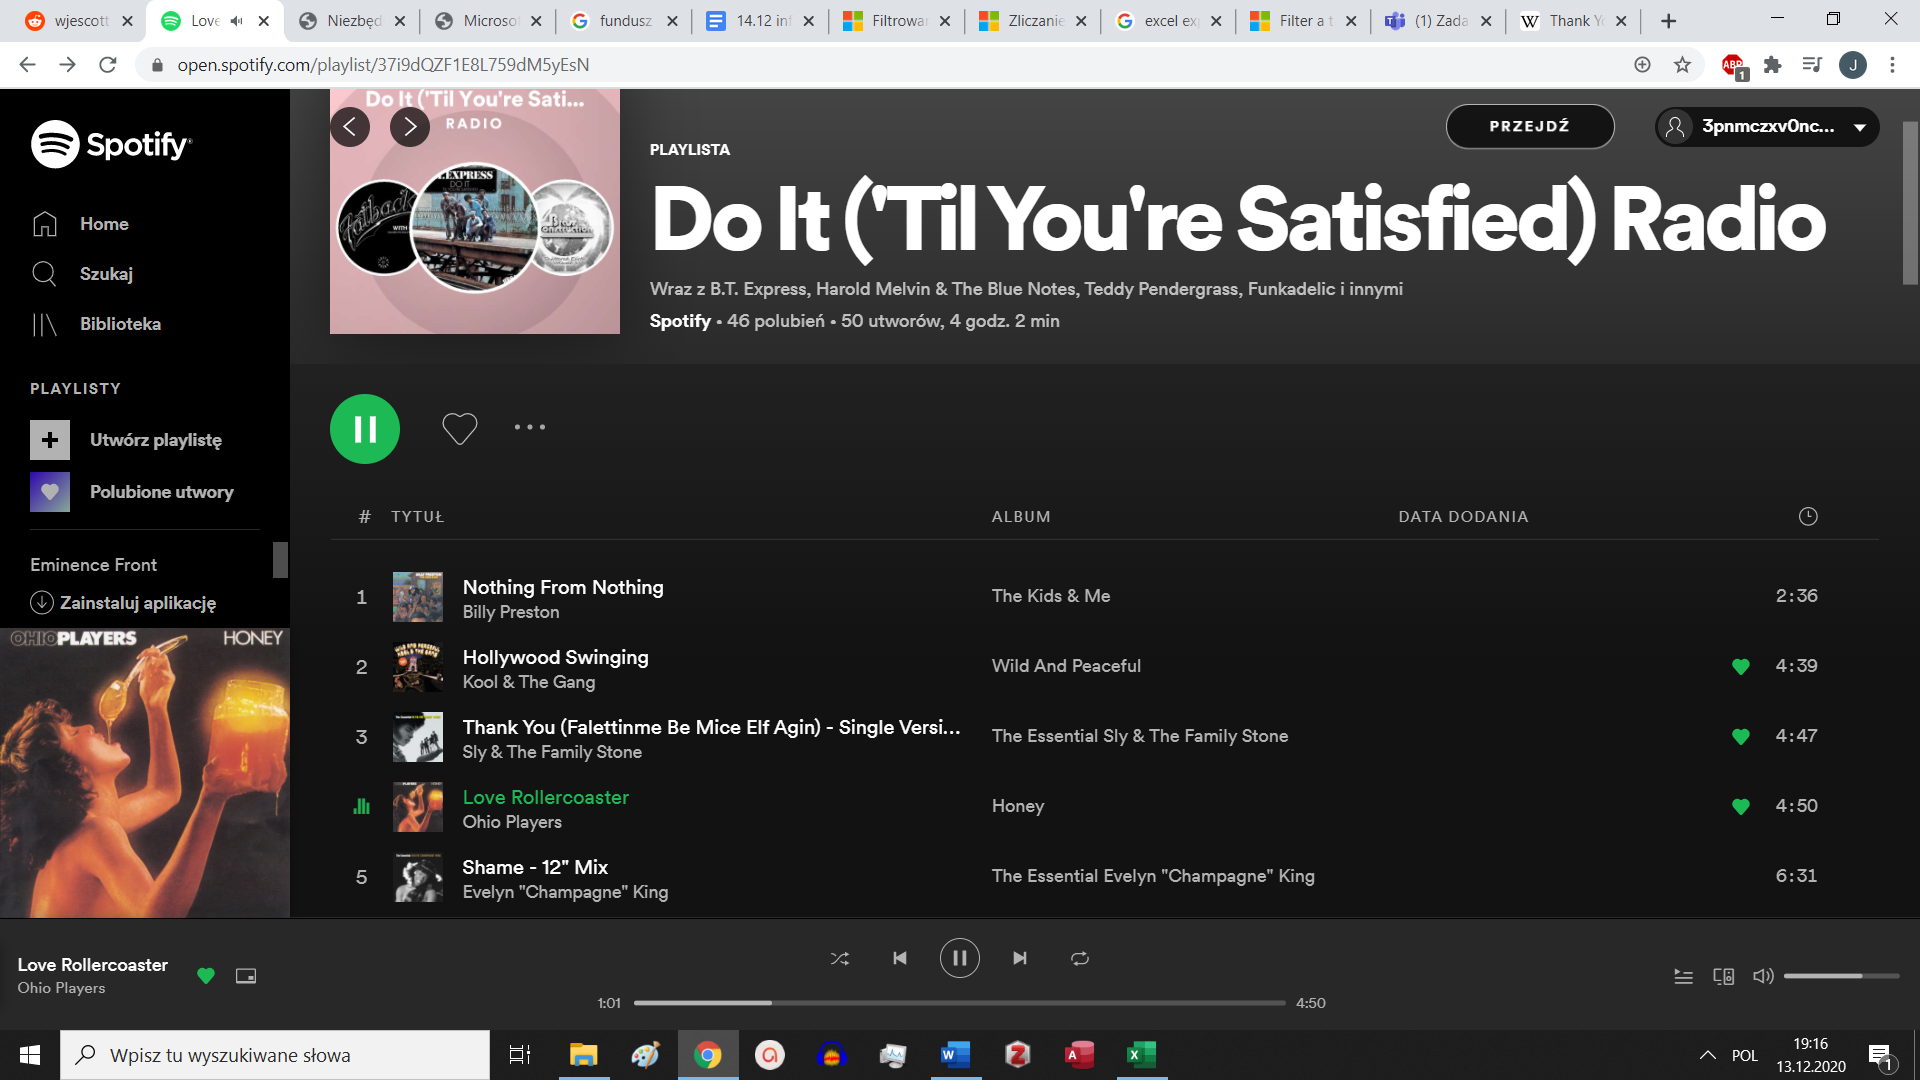1920x1080 pixels.
Task: Unlike Thank You track green heart
Action: 1741,737
